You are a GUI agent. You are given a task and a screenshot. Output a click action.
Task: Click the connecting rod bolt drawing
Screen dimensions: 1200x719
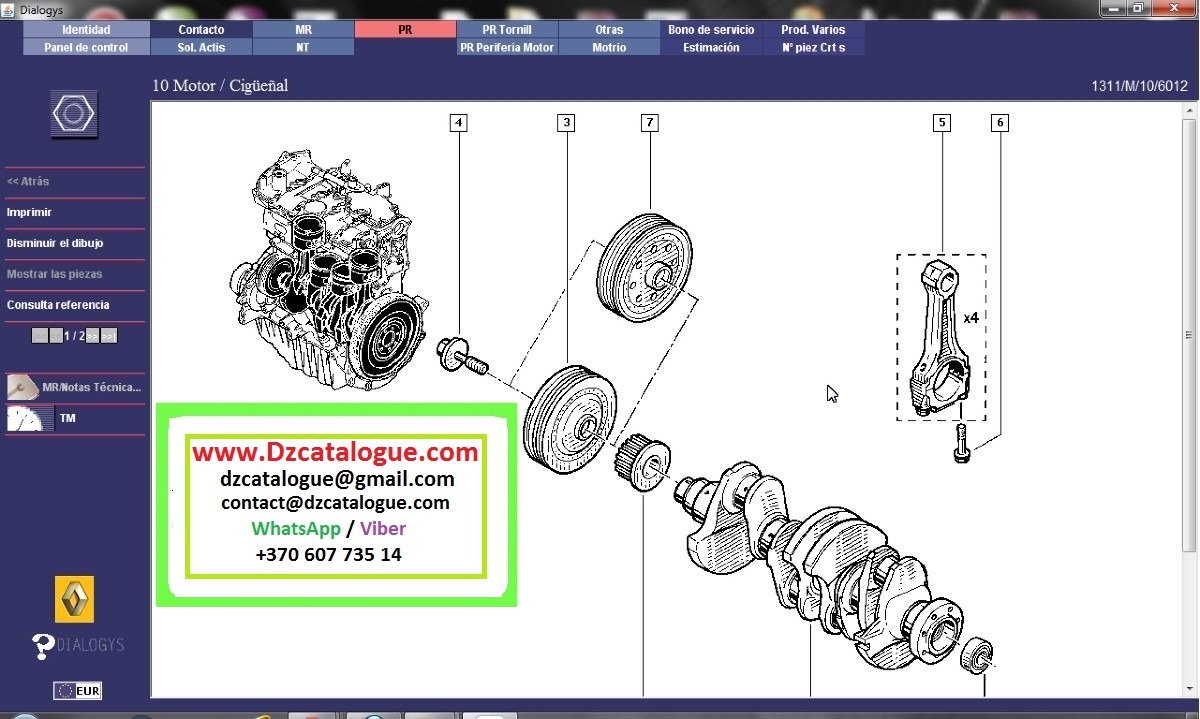click(x=962, y=443)
